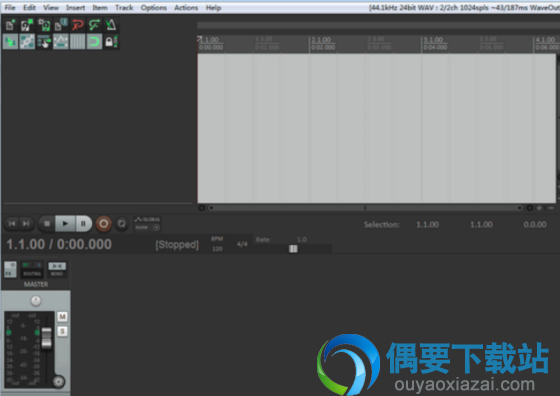
Task: Click the green Redo arrow icon
Action: (x=94, y=25)
